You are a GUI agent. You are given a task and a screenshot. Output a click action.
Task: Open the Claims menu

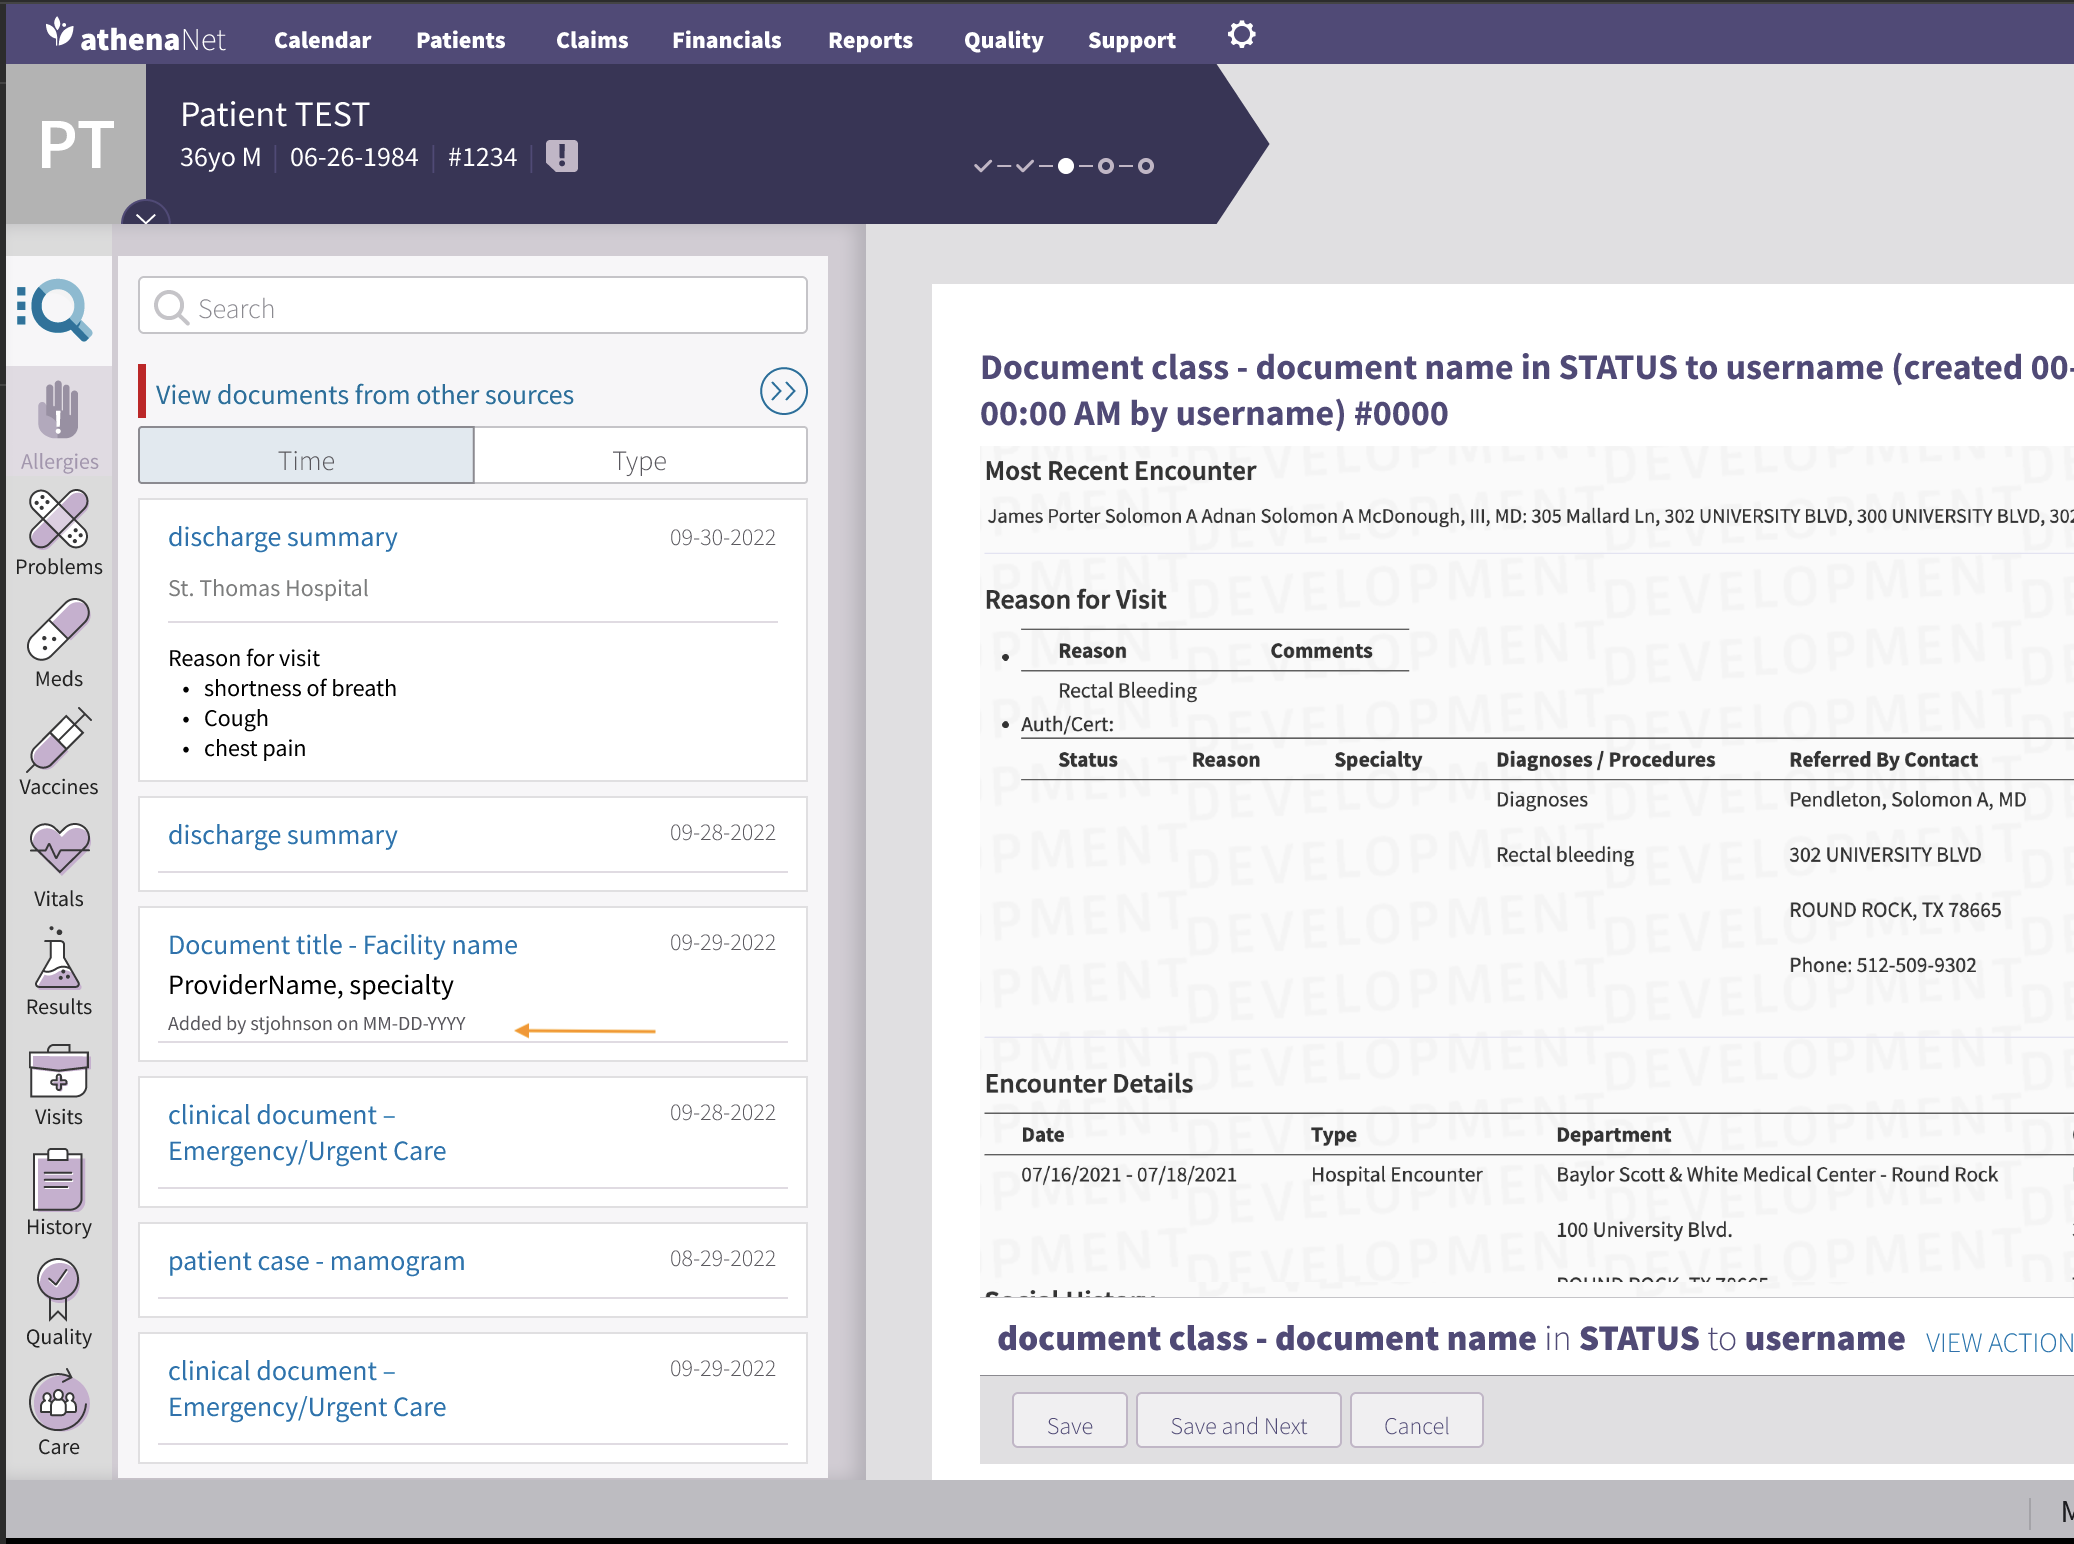pyautogui.click(x=592, y=40)
